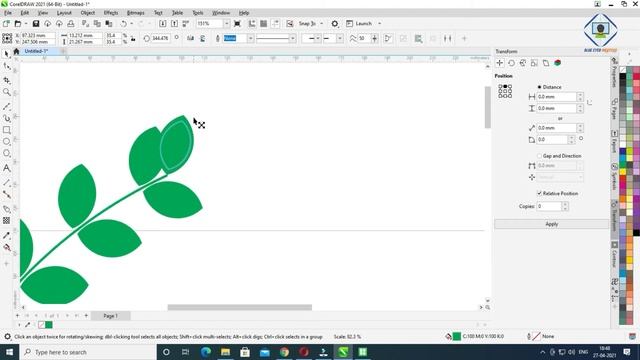Select the Transparency checkerboard tool

coord(7,221)
